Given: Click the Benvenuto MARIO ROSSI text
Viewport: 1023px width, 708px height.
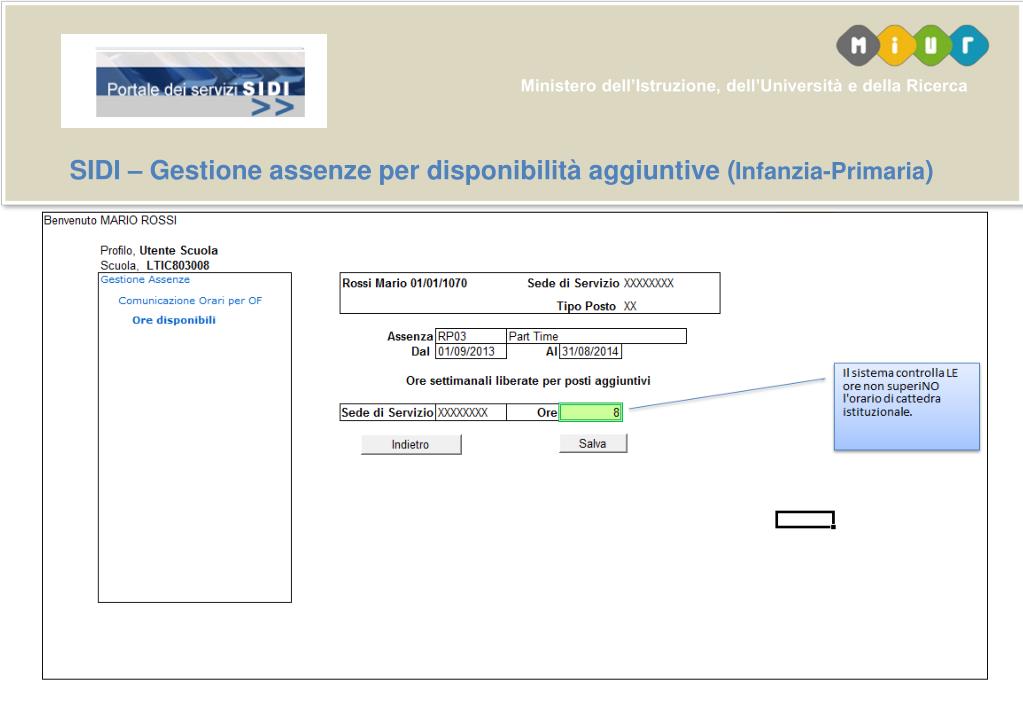Looking at the screenshot, I should (110, 221).
